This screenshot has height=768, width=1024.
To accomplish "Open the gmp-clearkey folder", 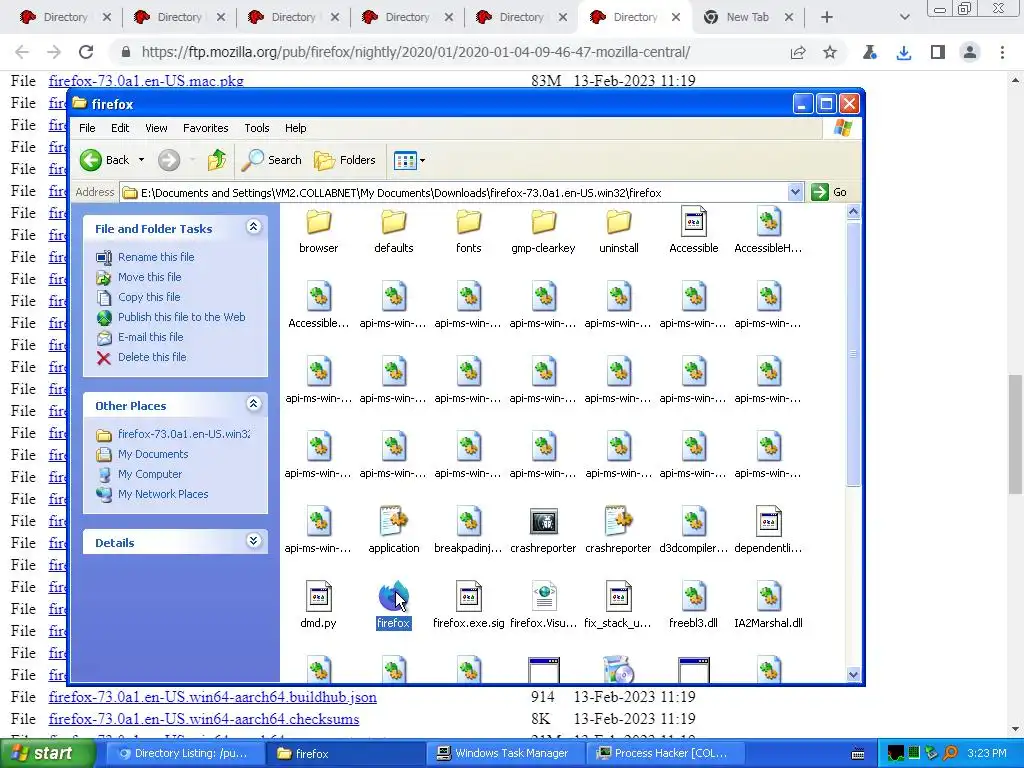I will 543,222.
